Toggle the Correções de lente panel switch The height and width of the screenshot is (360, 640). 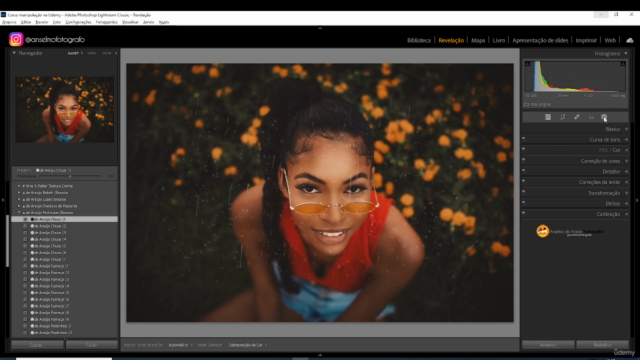pyautogui.click(x=524, y=181)
